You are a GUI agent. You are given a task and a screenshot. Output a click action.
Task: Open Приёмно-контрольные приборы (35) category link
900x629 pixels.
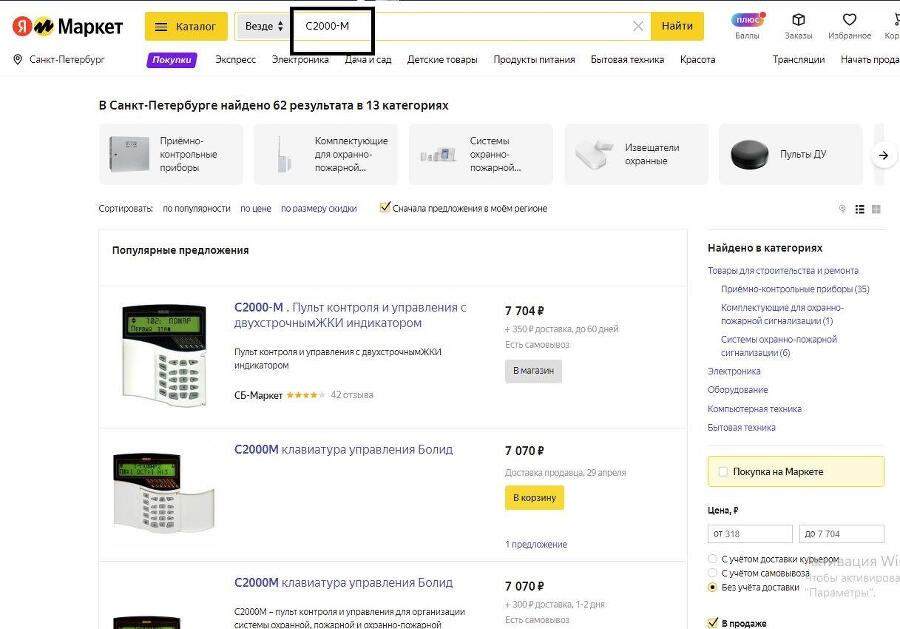pos(793,289)
